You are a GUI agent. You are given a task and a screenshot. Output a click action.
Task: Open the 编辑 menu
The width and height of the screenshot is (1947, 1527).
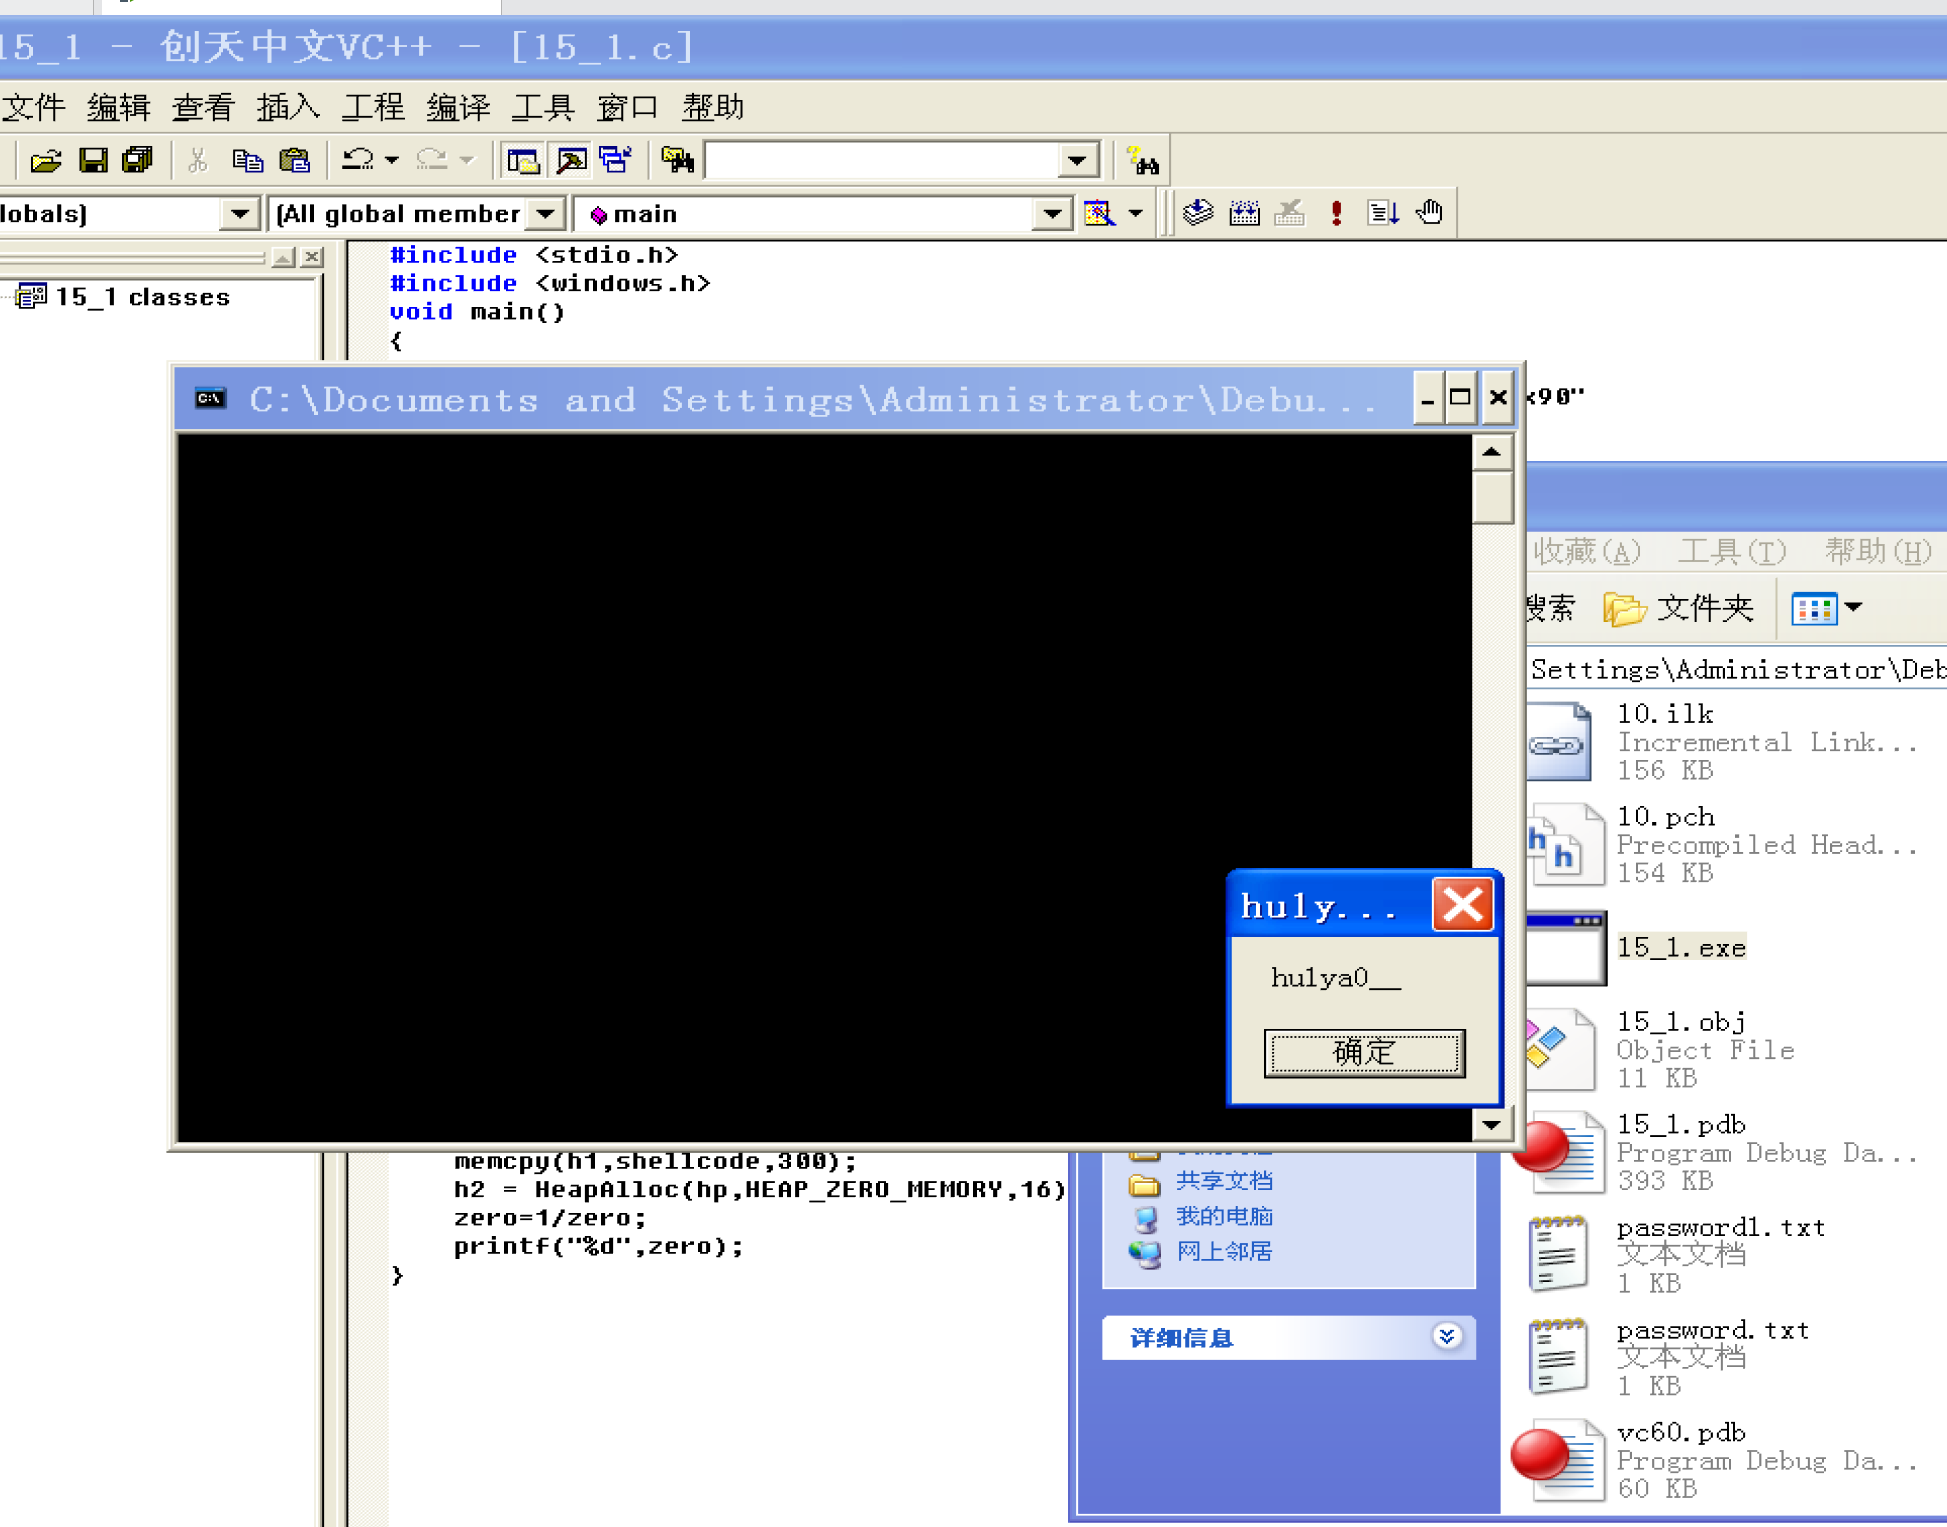118,107
